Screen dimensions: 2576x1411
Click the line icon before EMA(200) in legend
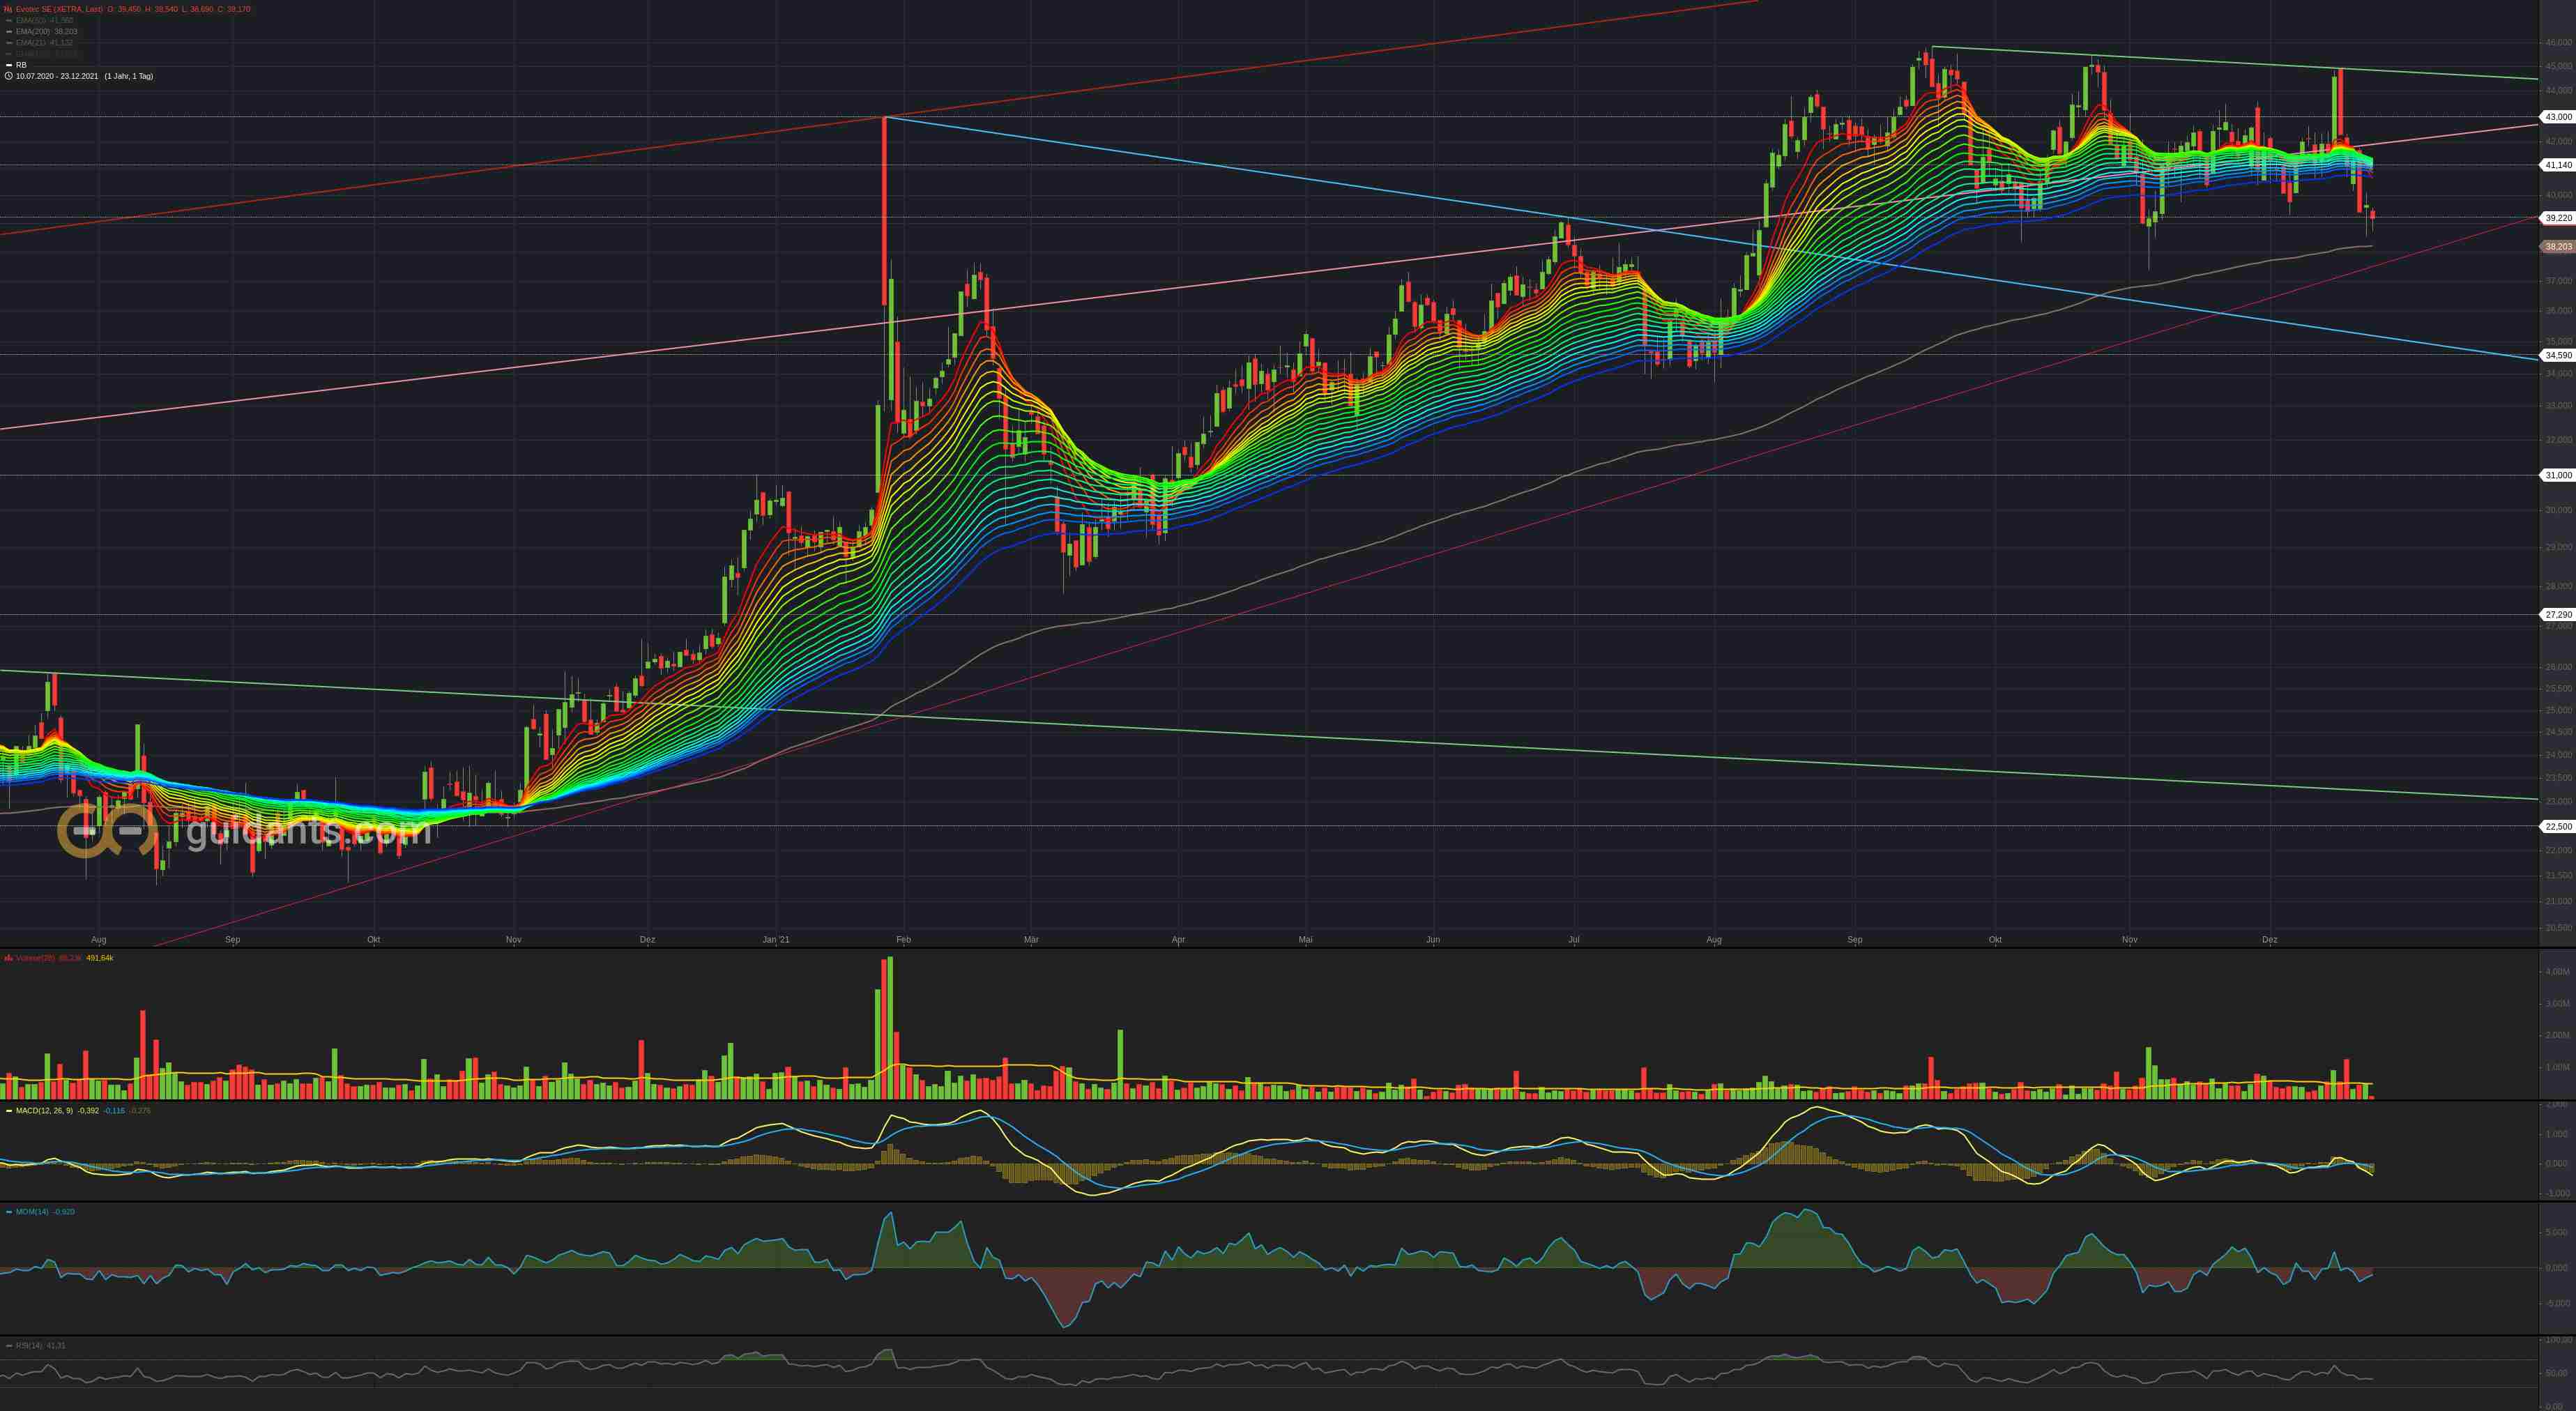[9, 31]
